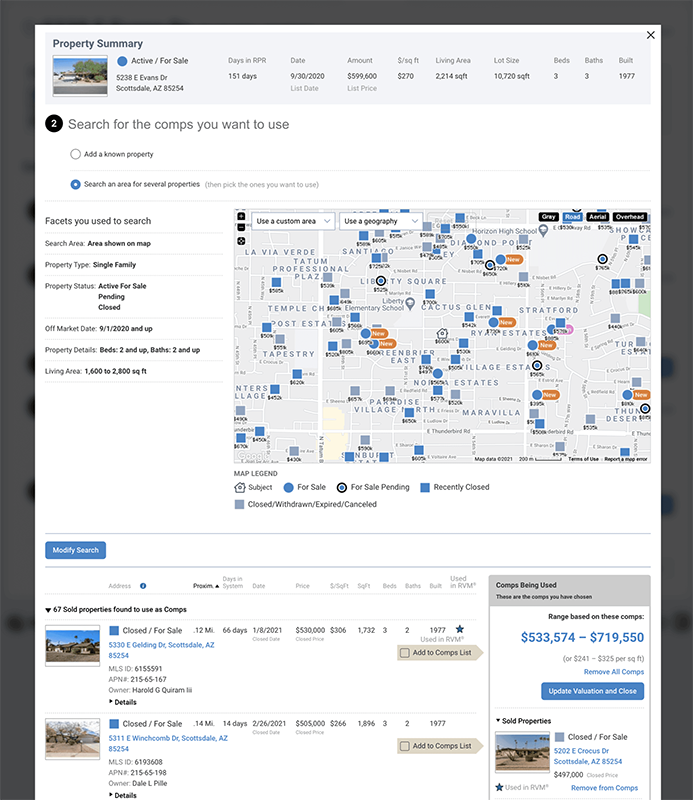Open the 5330 E Gelding Dr photo
693x800 pixels.
tap(72, 645)
